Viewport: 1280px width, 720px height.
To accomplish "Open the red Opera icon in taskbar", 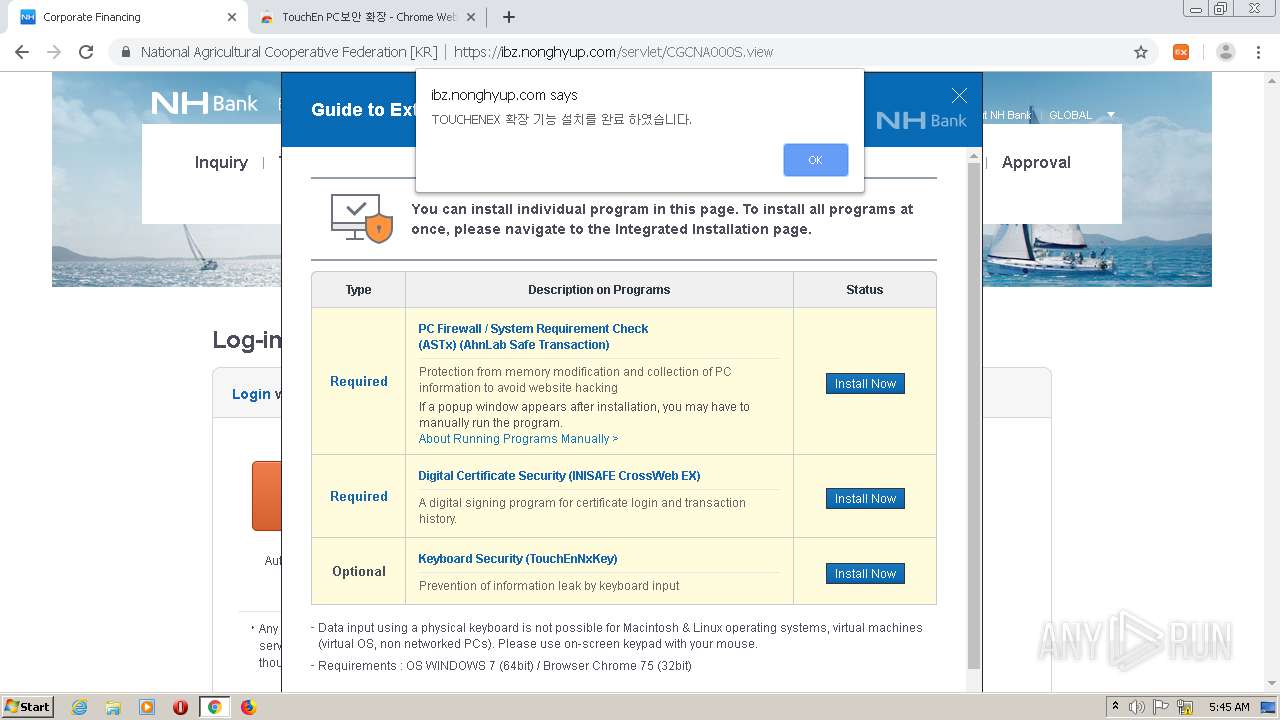I will pyautogui.click(x=180, y=707).
